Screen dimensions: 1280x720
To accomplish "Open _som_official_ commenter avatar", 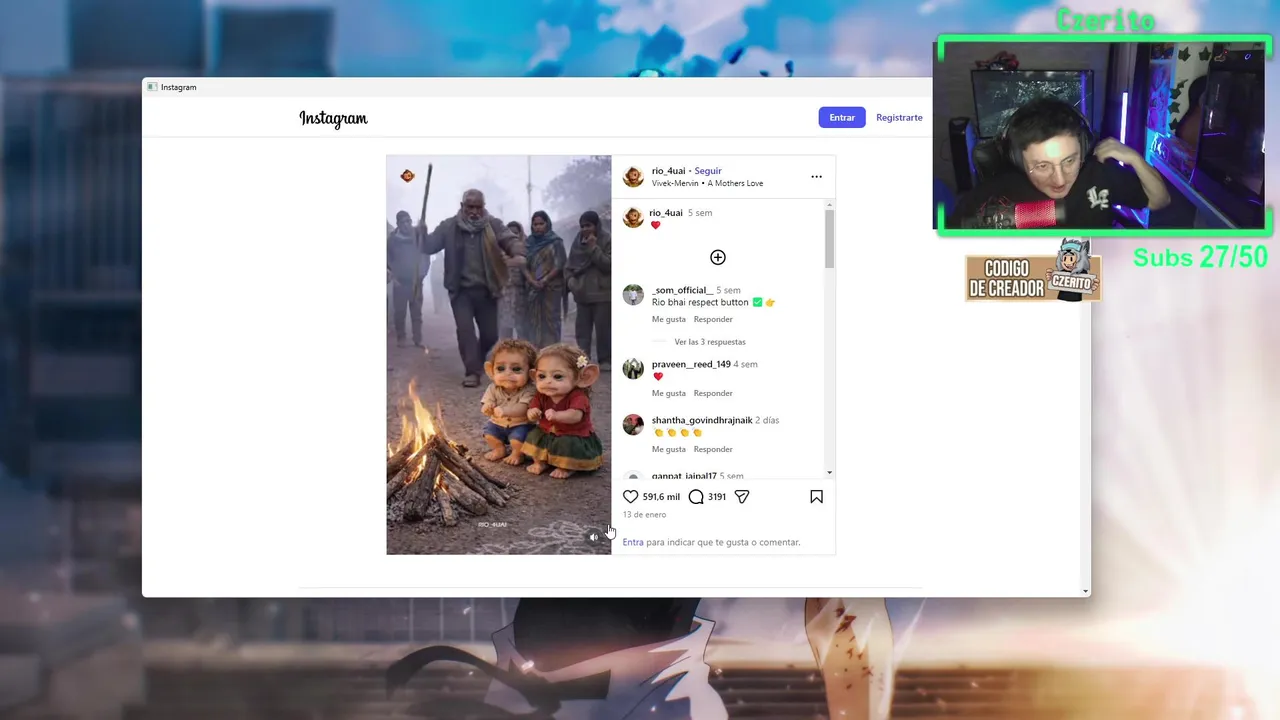I will coord(633,294).
